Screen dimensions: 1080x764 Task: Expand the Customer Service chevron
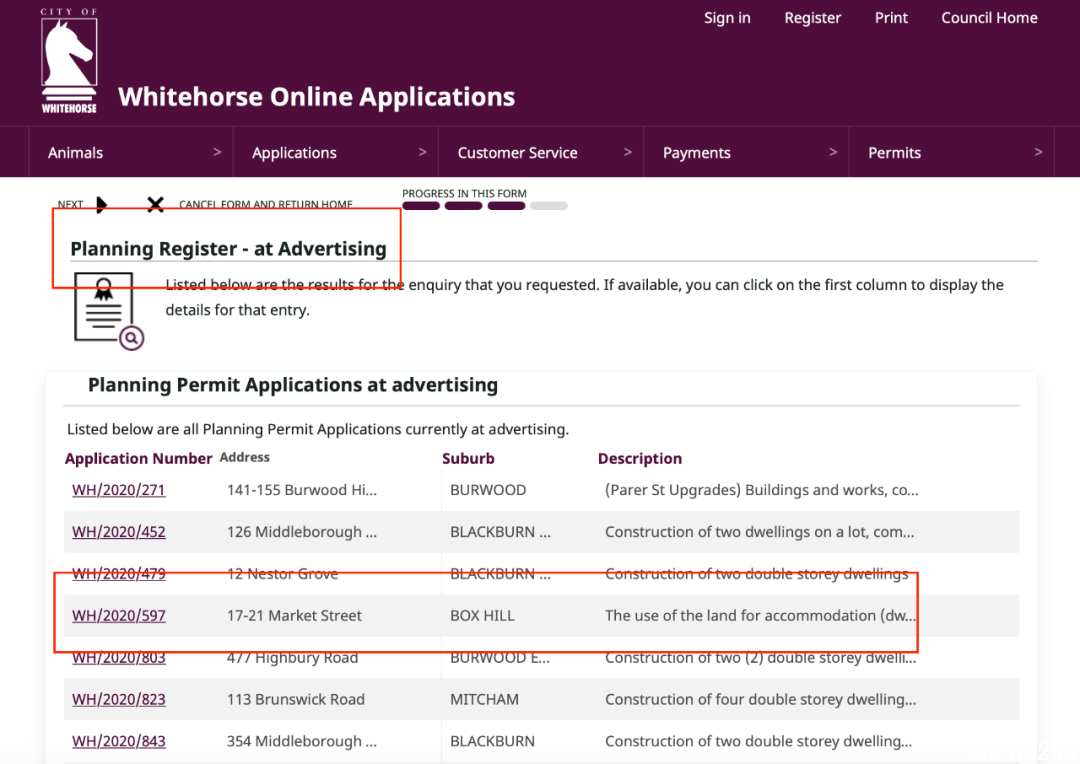coord(627,152)
